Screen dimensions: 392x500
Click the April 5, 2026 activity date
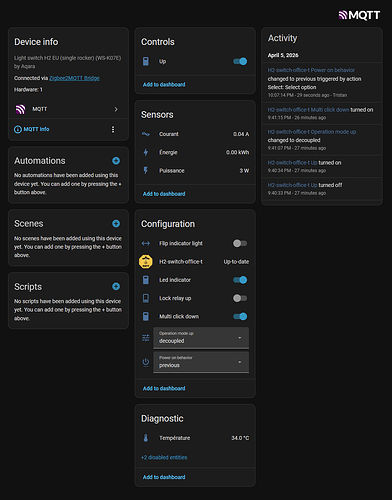tap(283, 55)
